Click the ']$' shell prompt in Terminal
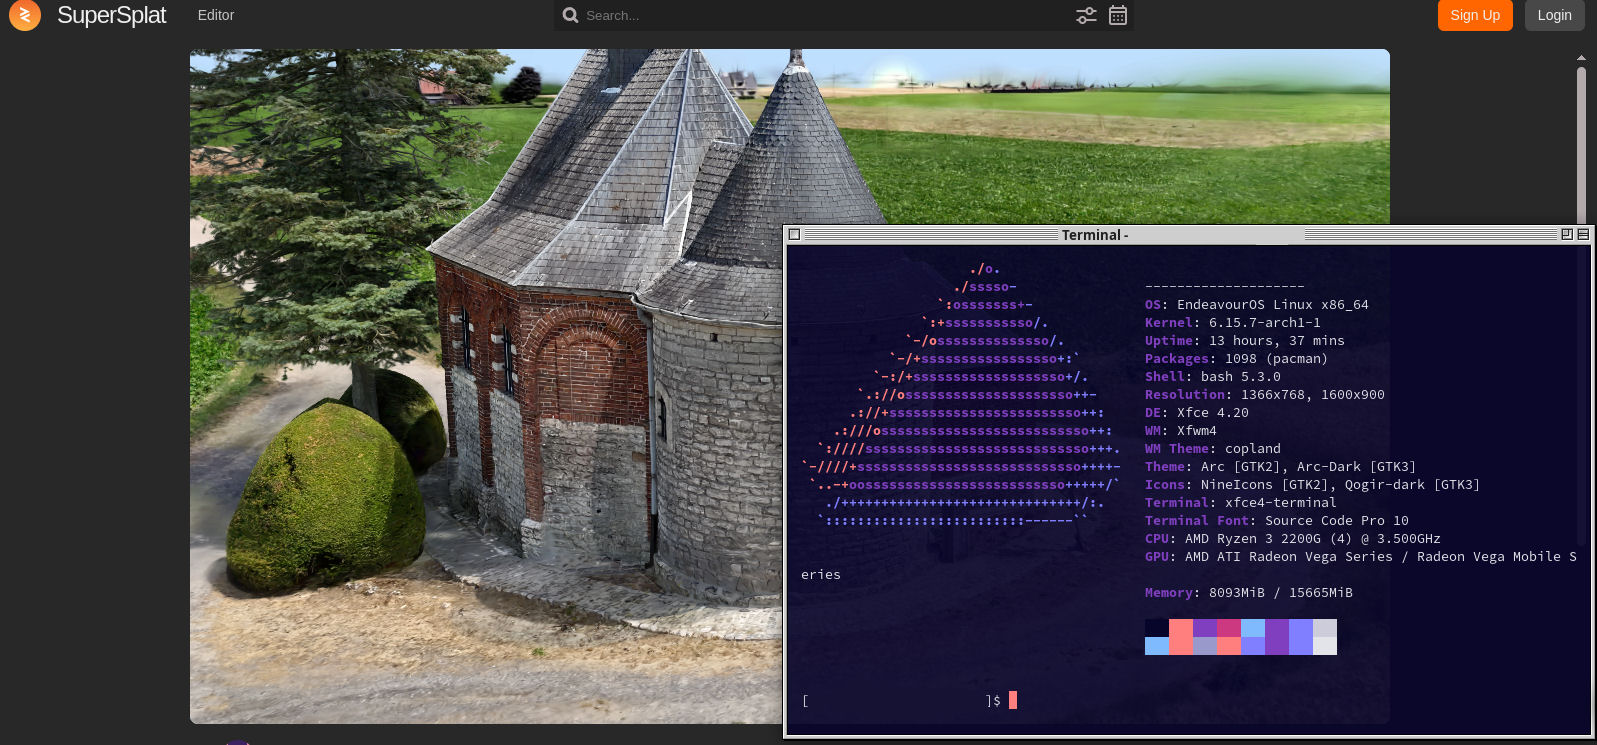1597x745 pixels. pyautogui.click(x=993, y=701)
